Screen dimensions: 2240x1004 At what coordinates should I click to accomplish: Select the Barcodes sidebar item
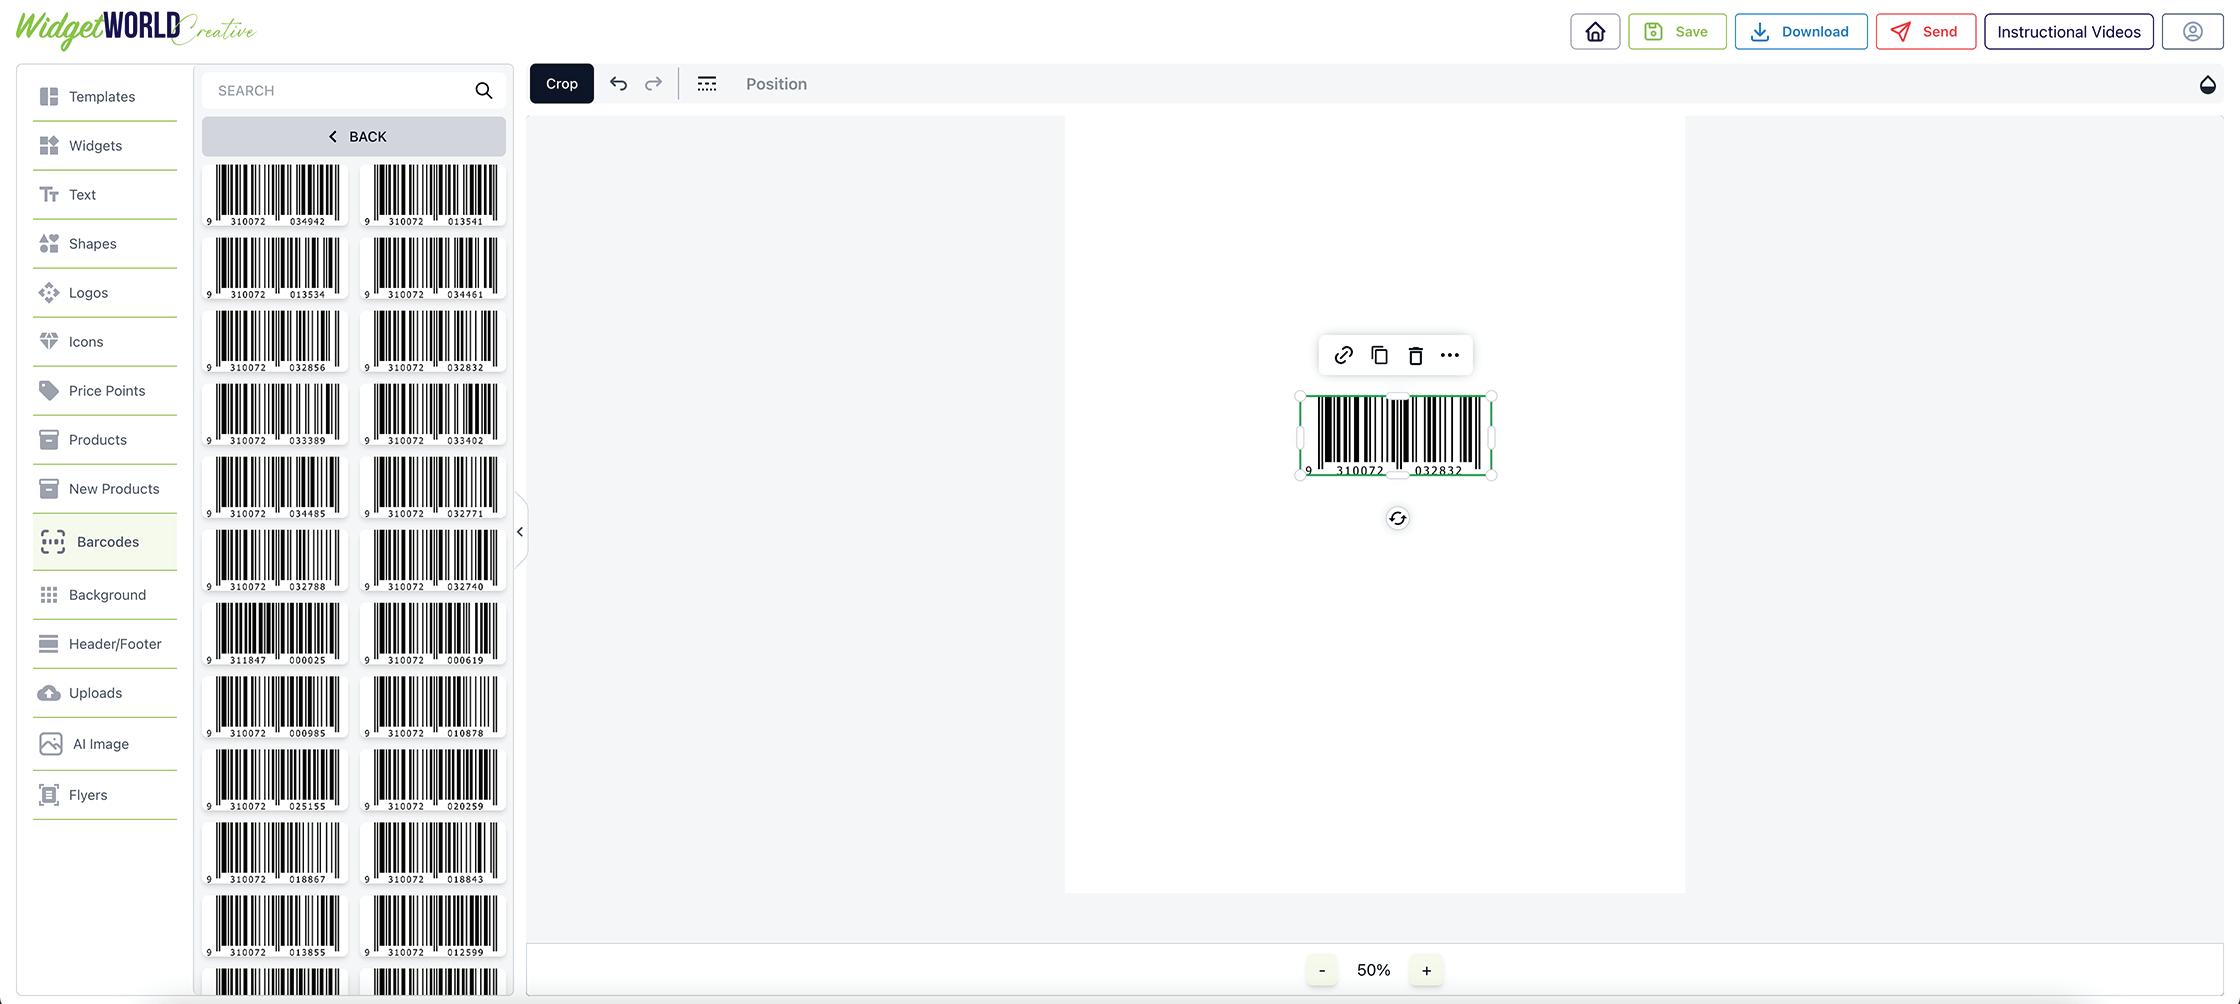pyautogui.click(x=104, y=542)
